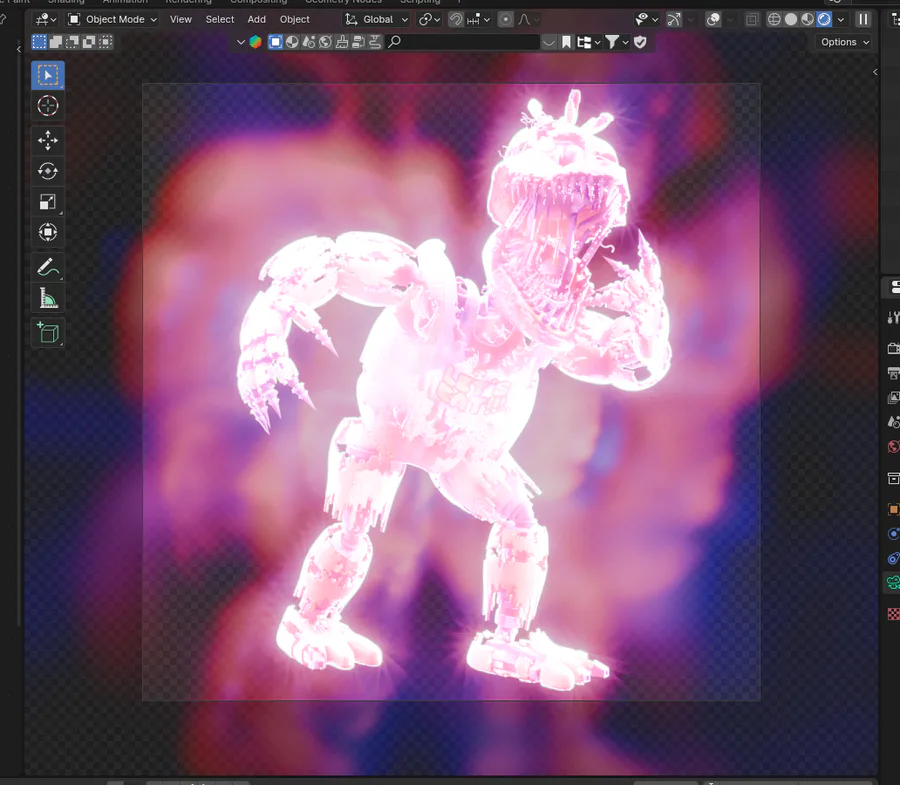Open the Object Mode dropdown
The width and height of the screenshot is (900, 785).
pos(113,20)
